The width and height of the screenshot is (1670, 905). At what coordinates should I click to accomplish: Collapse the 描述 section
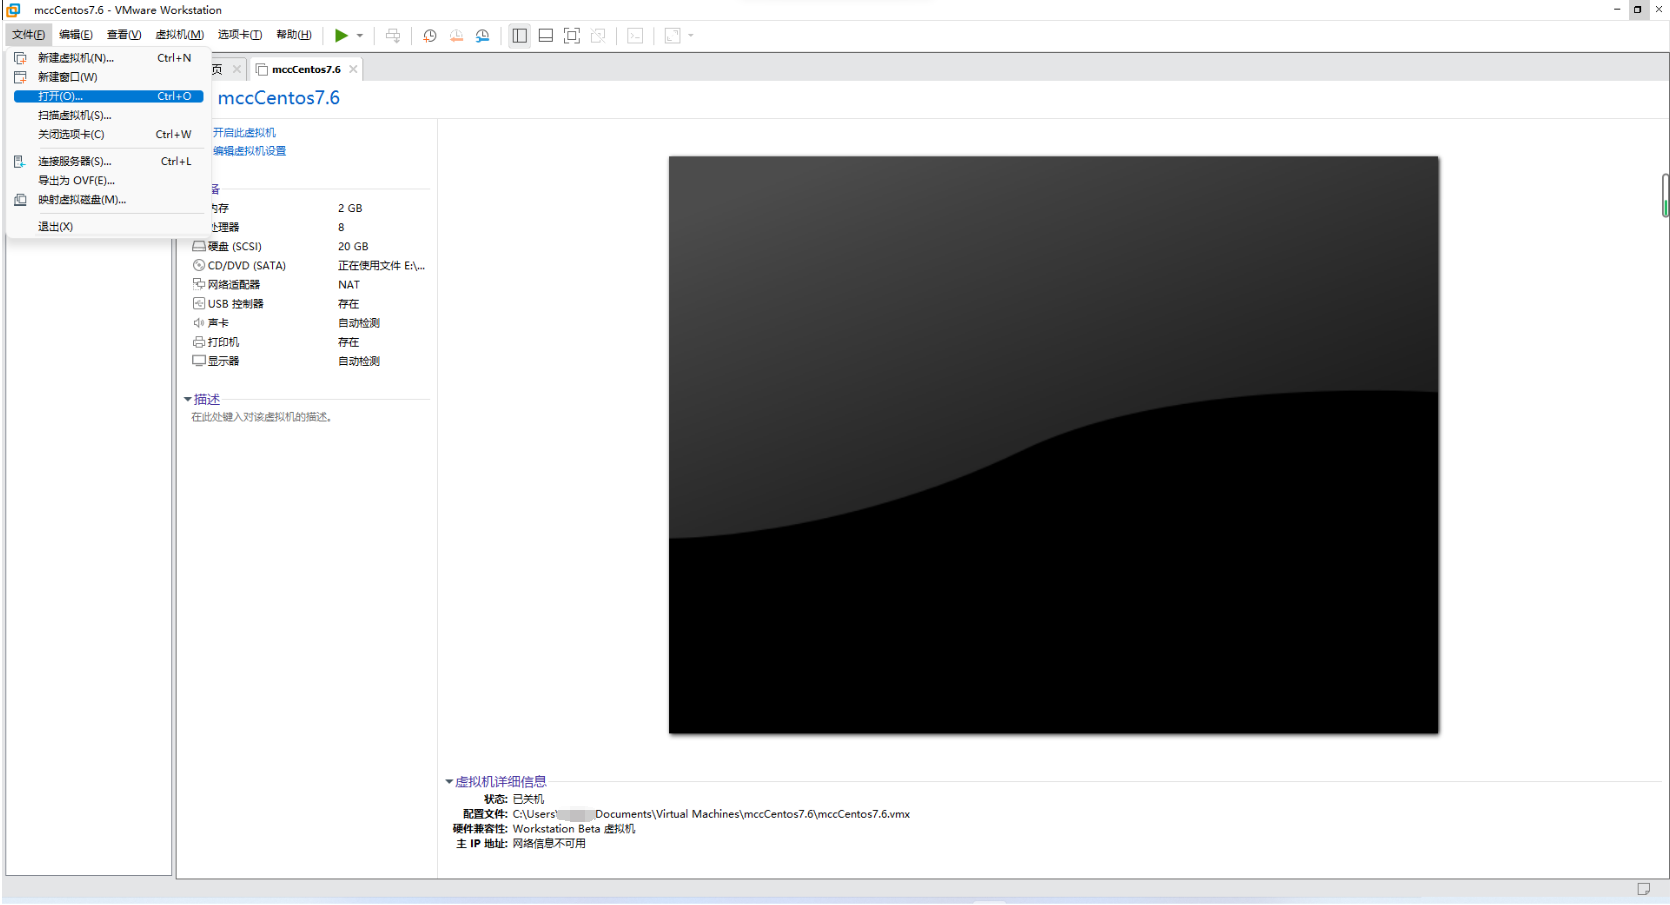[x=188, y=400]
